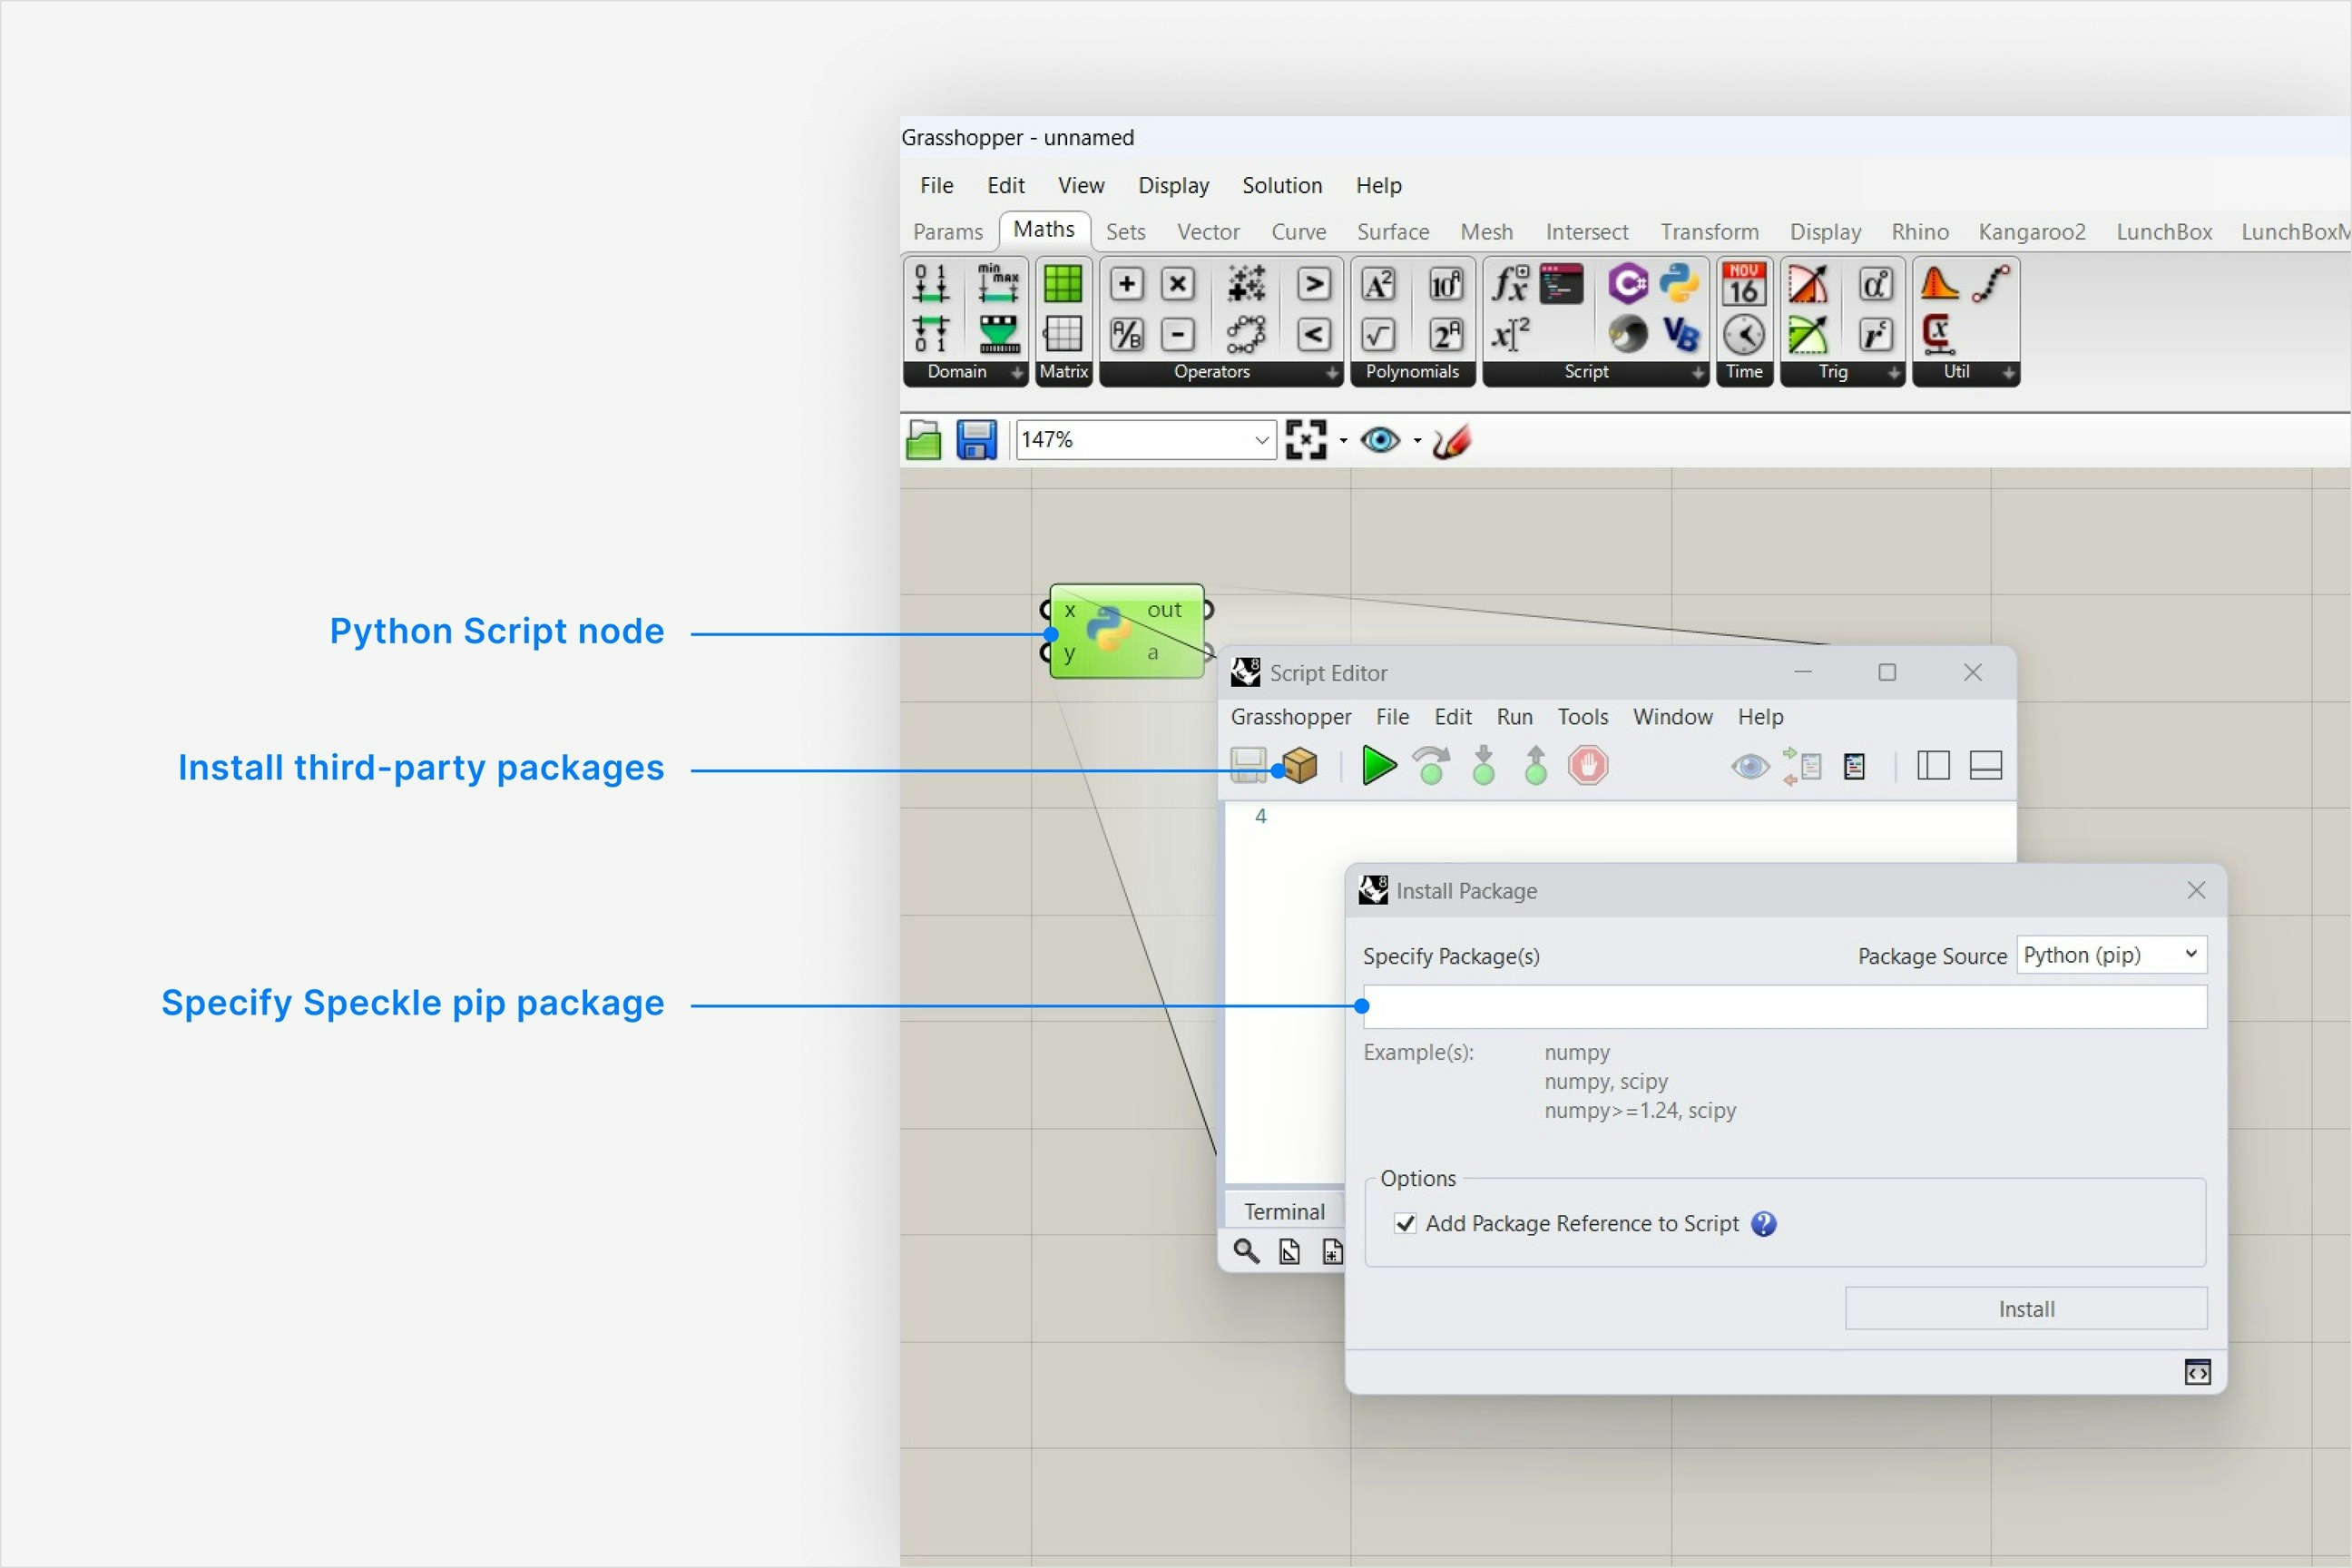
Task: Open the Tools menu in Script Editor
Action: pyautogui.click(x=1582, y=717)
